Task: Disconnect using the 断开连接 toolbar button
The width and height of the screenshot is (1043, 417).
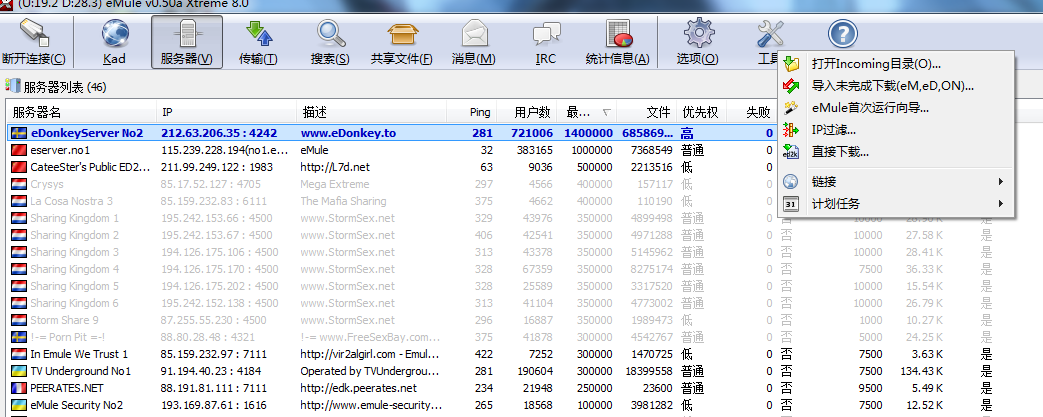Action: [34, 42]
